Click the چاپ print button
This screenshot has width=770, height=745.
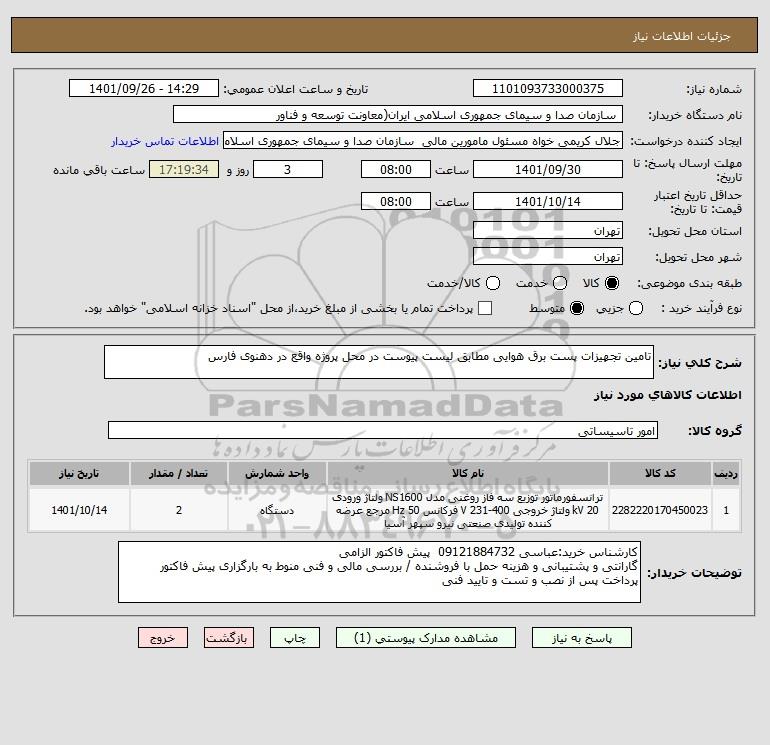[x=295, y=638]
